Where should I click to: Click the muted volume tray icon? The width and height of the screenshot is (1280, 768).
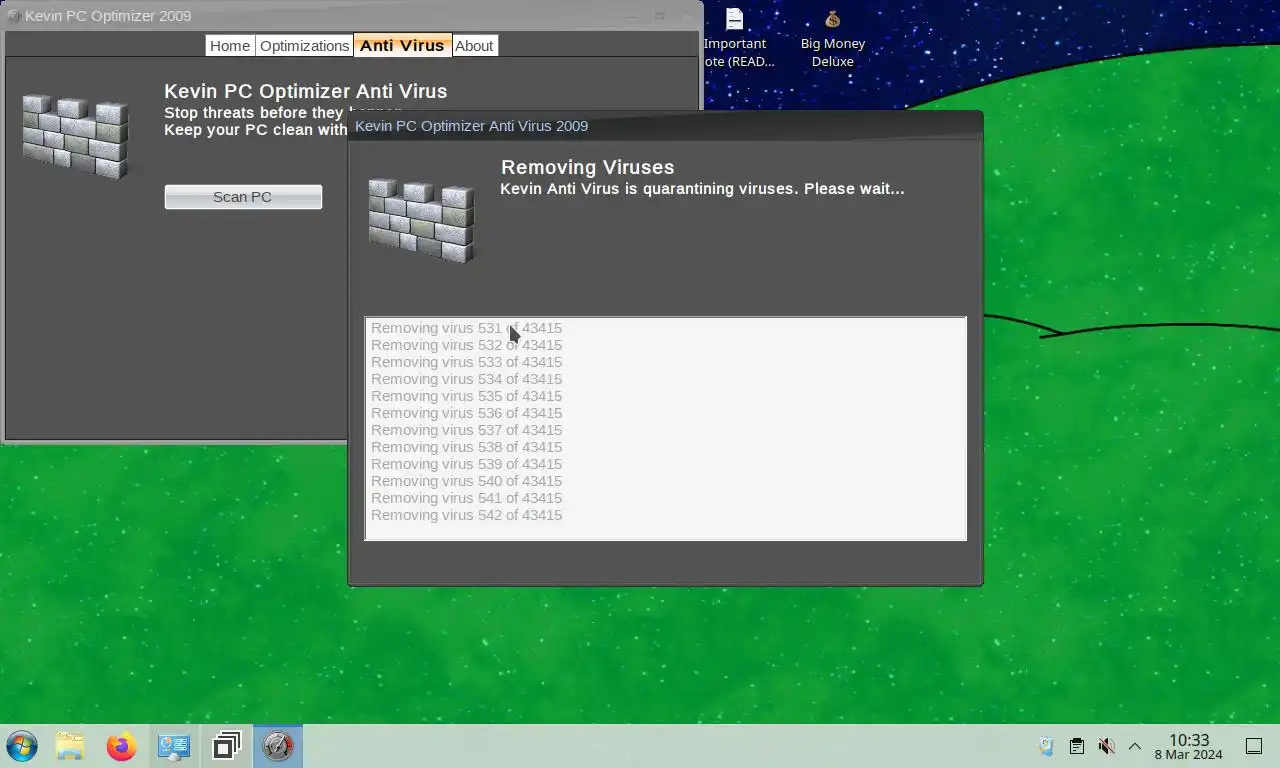click(x=1106, y=746)
